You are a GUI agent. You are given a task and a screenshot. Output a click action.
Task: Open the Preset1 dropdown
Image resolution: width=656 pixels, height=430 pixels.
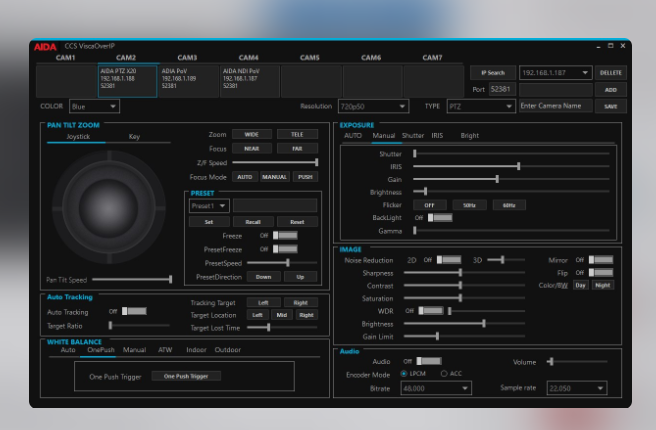tap(209, 206)
